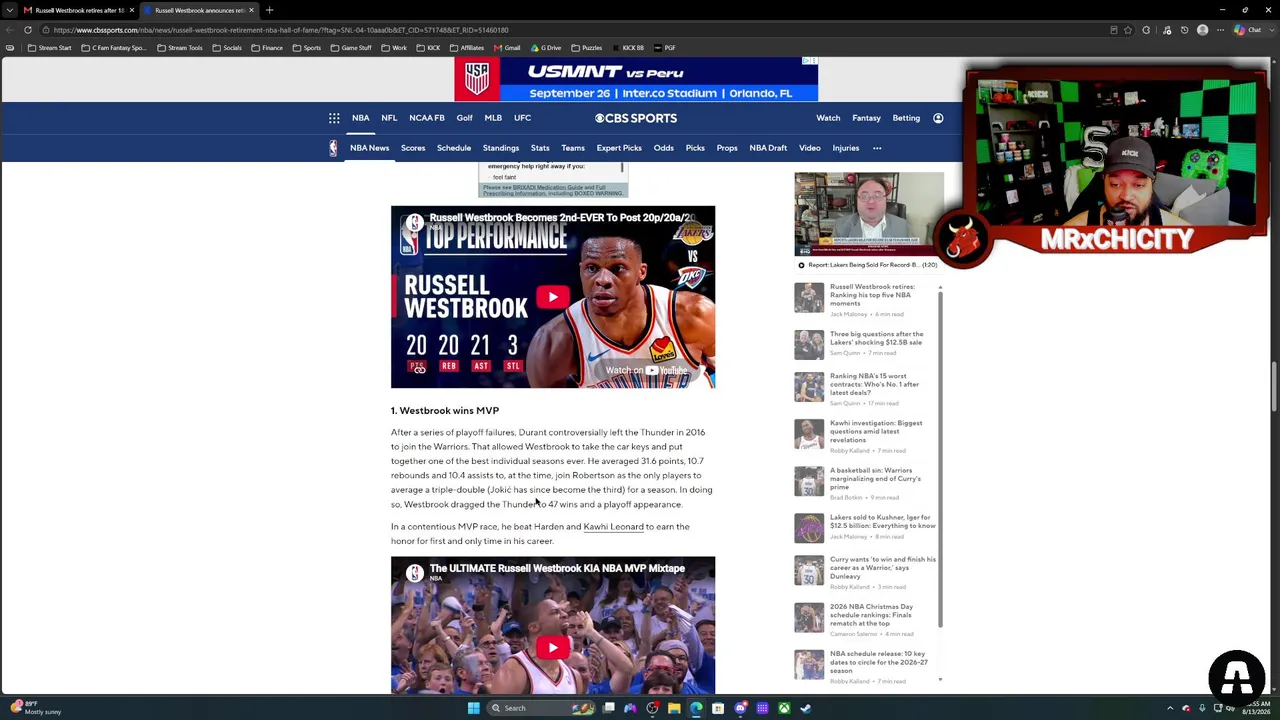The height and width of the screenshot is (720, 1280).
Task: Open 'Kawhi investigation: Biggest questions' article
Action: click(876, 431)
